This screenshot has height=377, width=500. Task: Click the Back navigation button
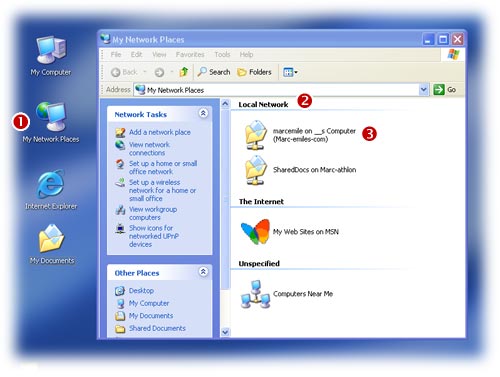click(124, 72)
